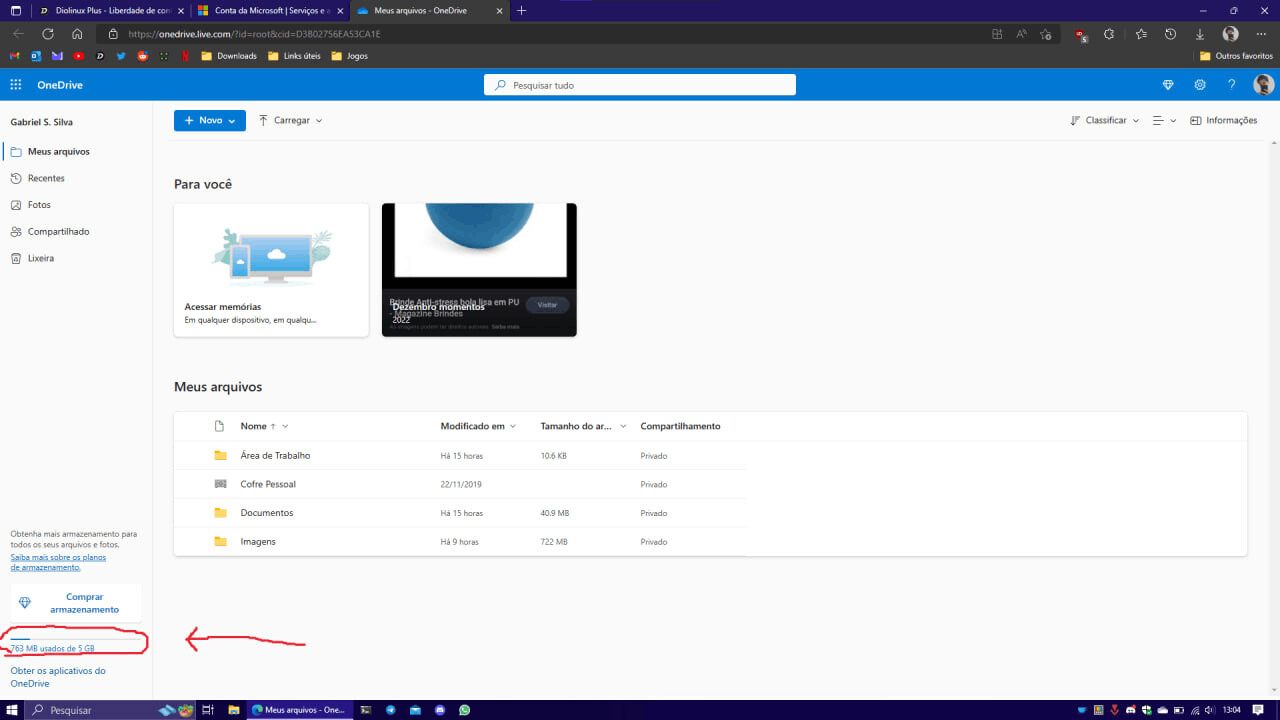
Task: Click the Windows taskbar Pesquisar search box
Action: 112,710
